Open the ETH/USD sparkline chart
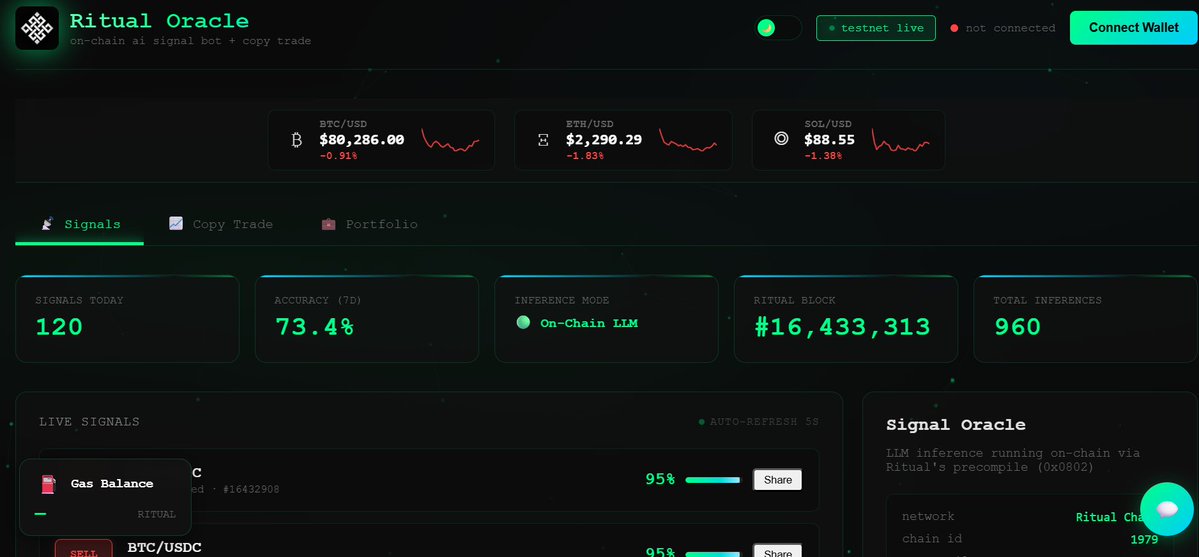 [688, 140]
